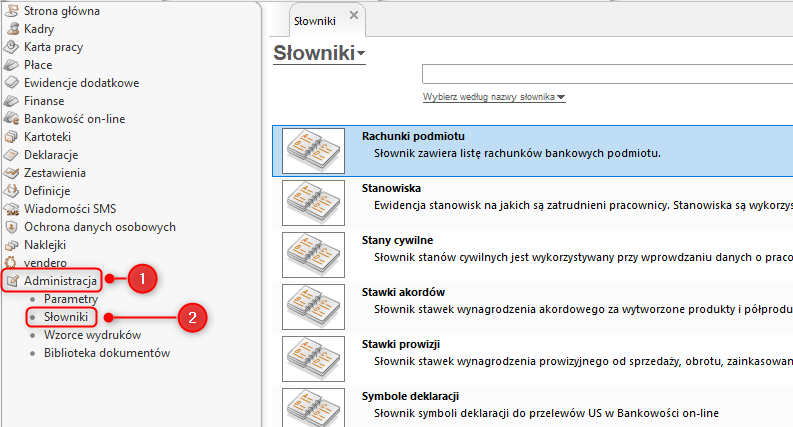
Task: Click the Stanowiska dictionary icon
Action: click(x=314, y=203)
